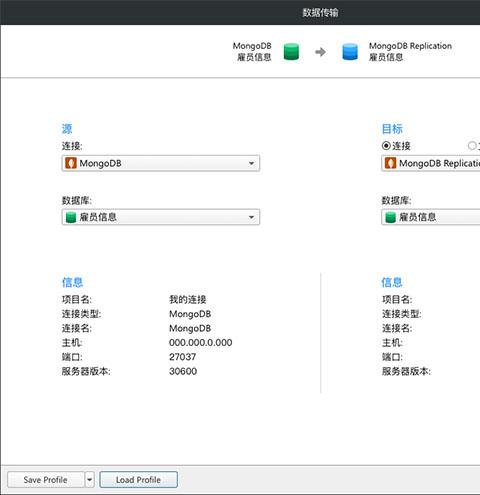The width and height of the screenshot is (480, 495).
Task: Open the target MongoDB Replication connection dropdown
Action: tap(431, 163)
